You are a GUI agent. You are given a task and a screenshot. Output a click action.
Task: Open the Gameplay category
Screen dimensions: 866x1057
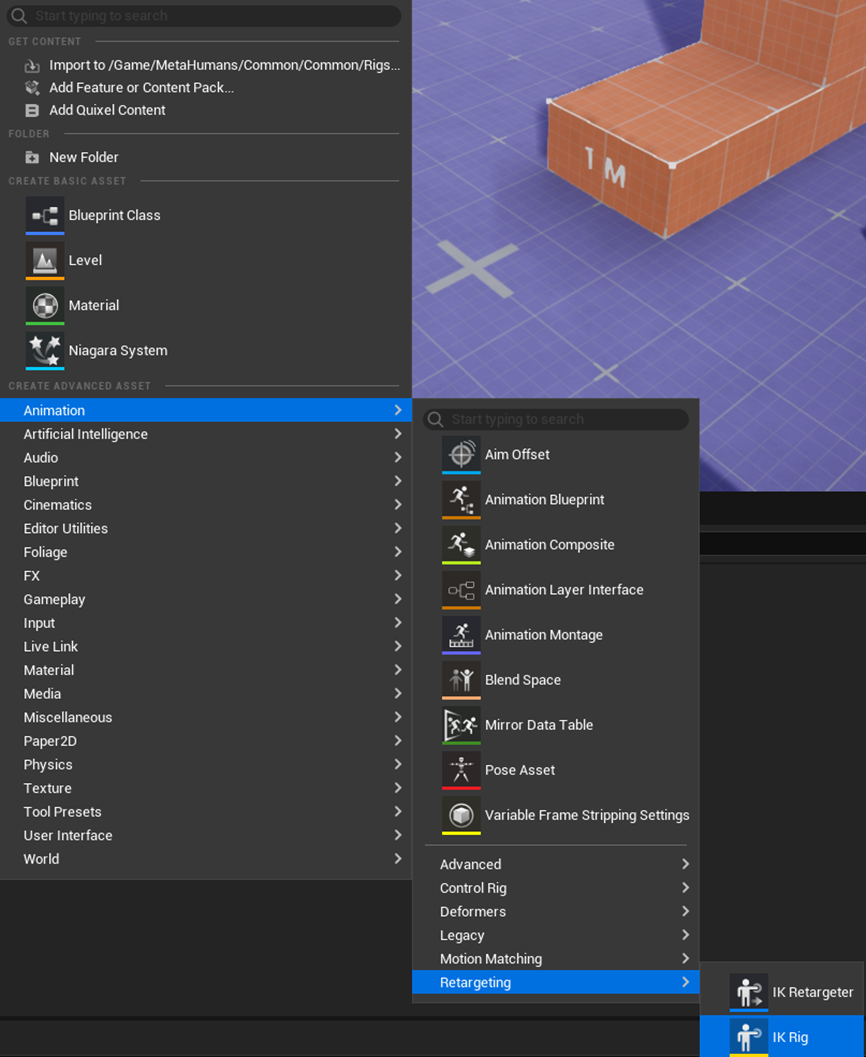click(x=206, y=599)
